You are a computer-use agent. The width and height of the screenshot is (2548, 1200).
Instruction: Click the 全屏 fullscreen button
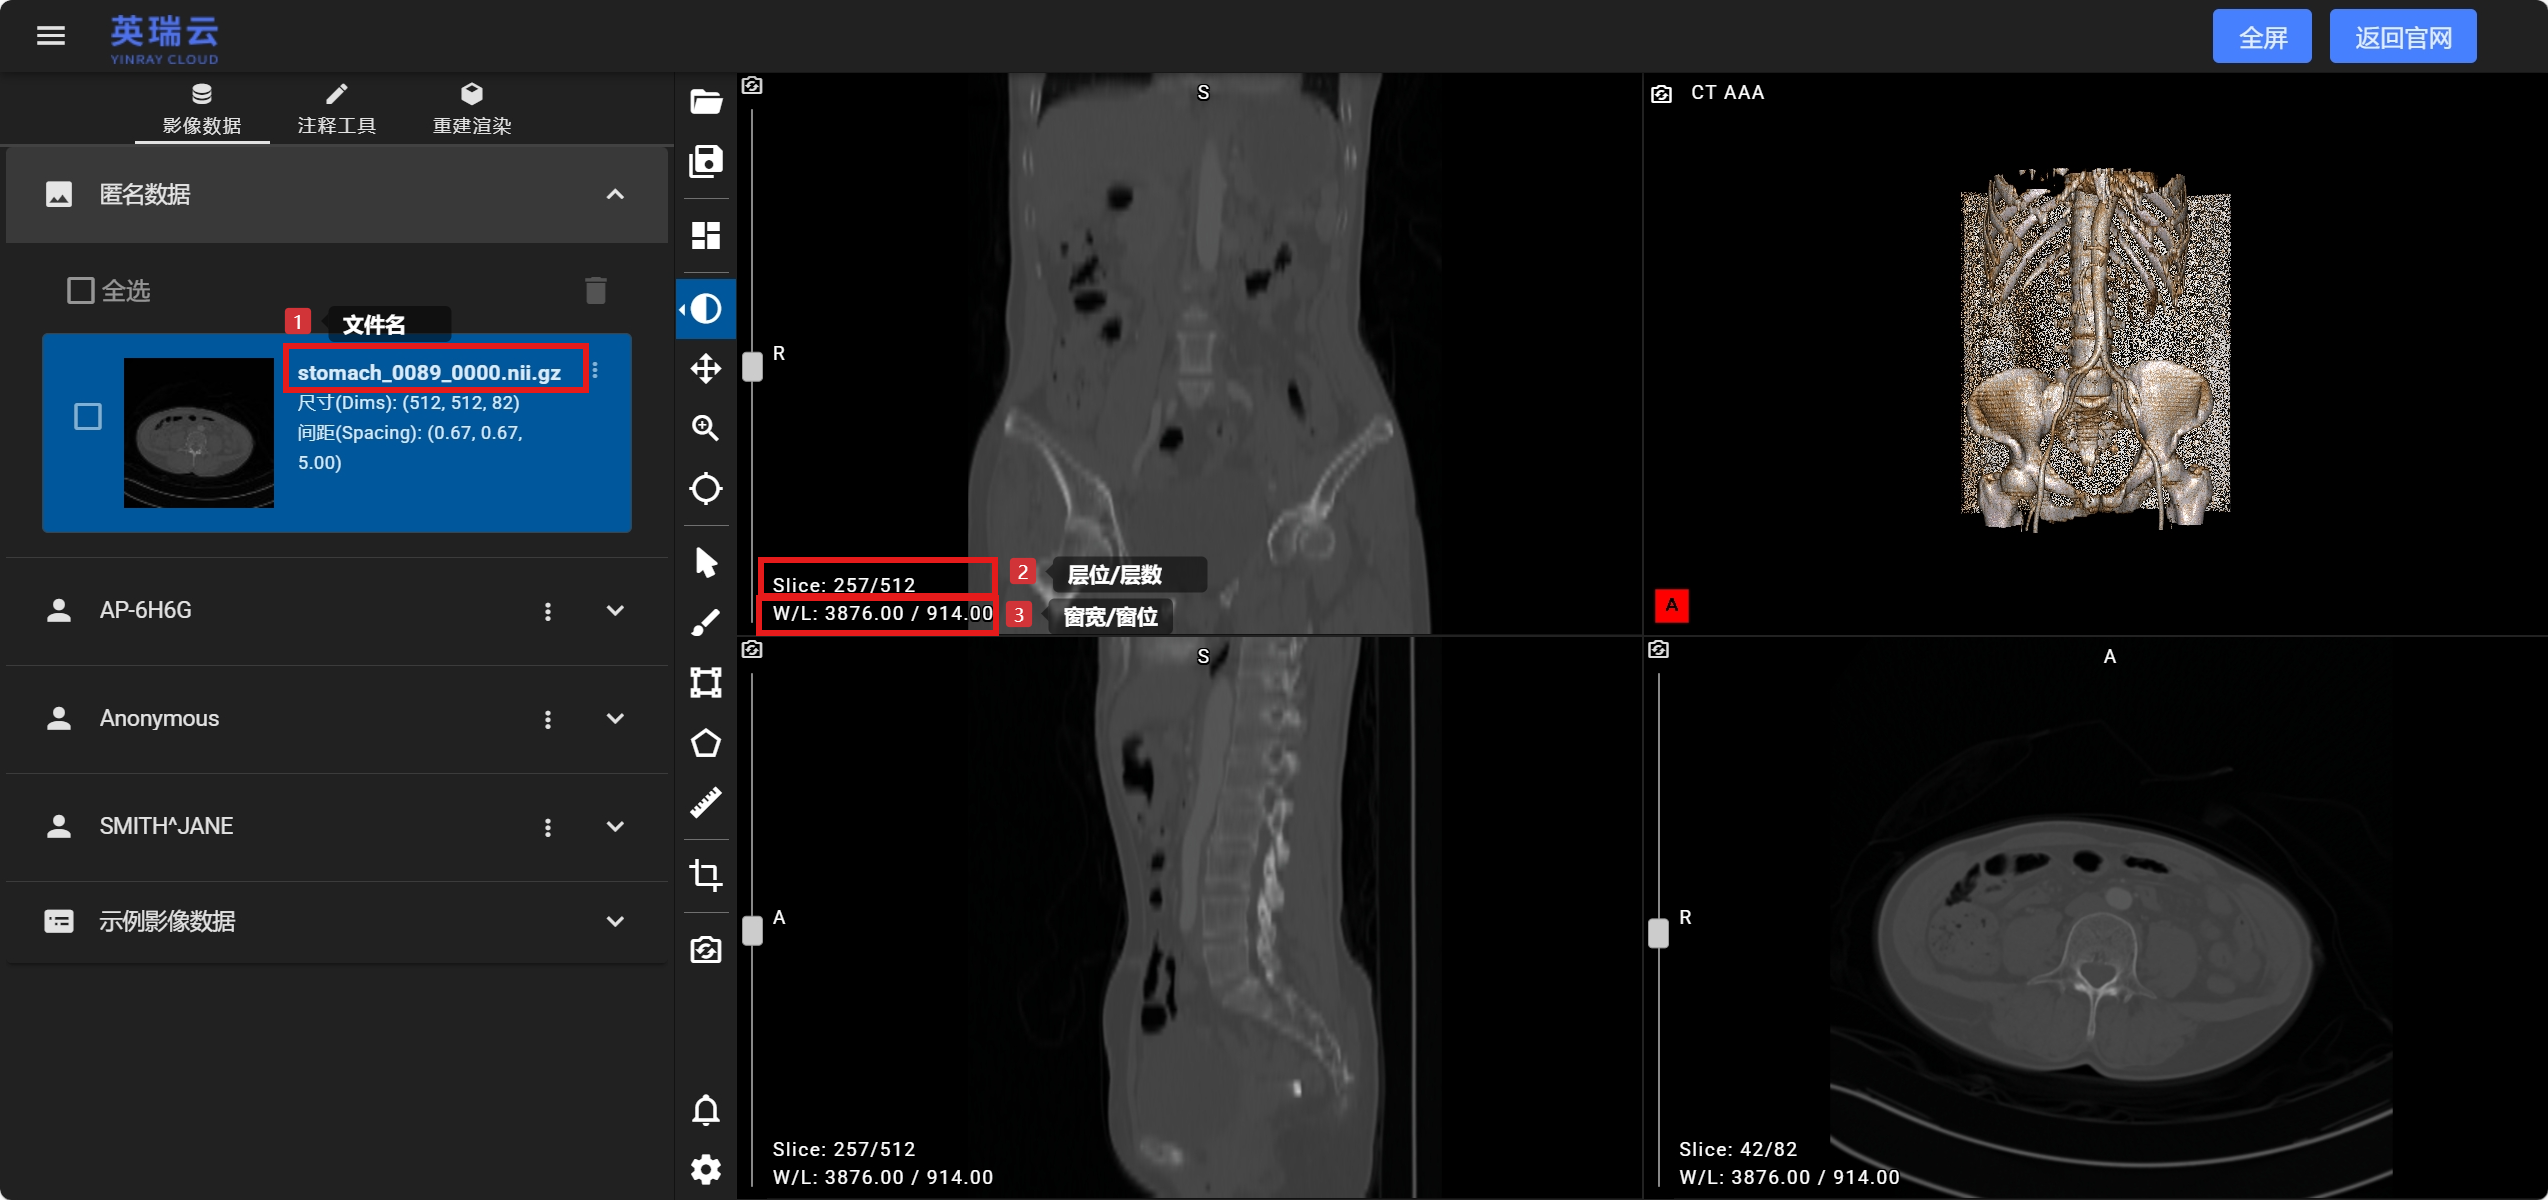2262,37
